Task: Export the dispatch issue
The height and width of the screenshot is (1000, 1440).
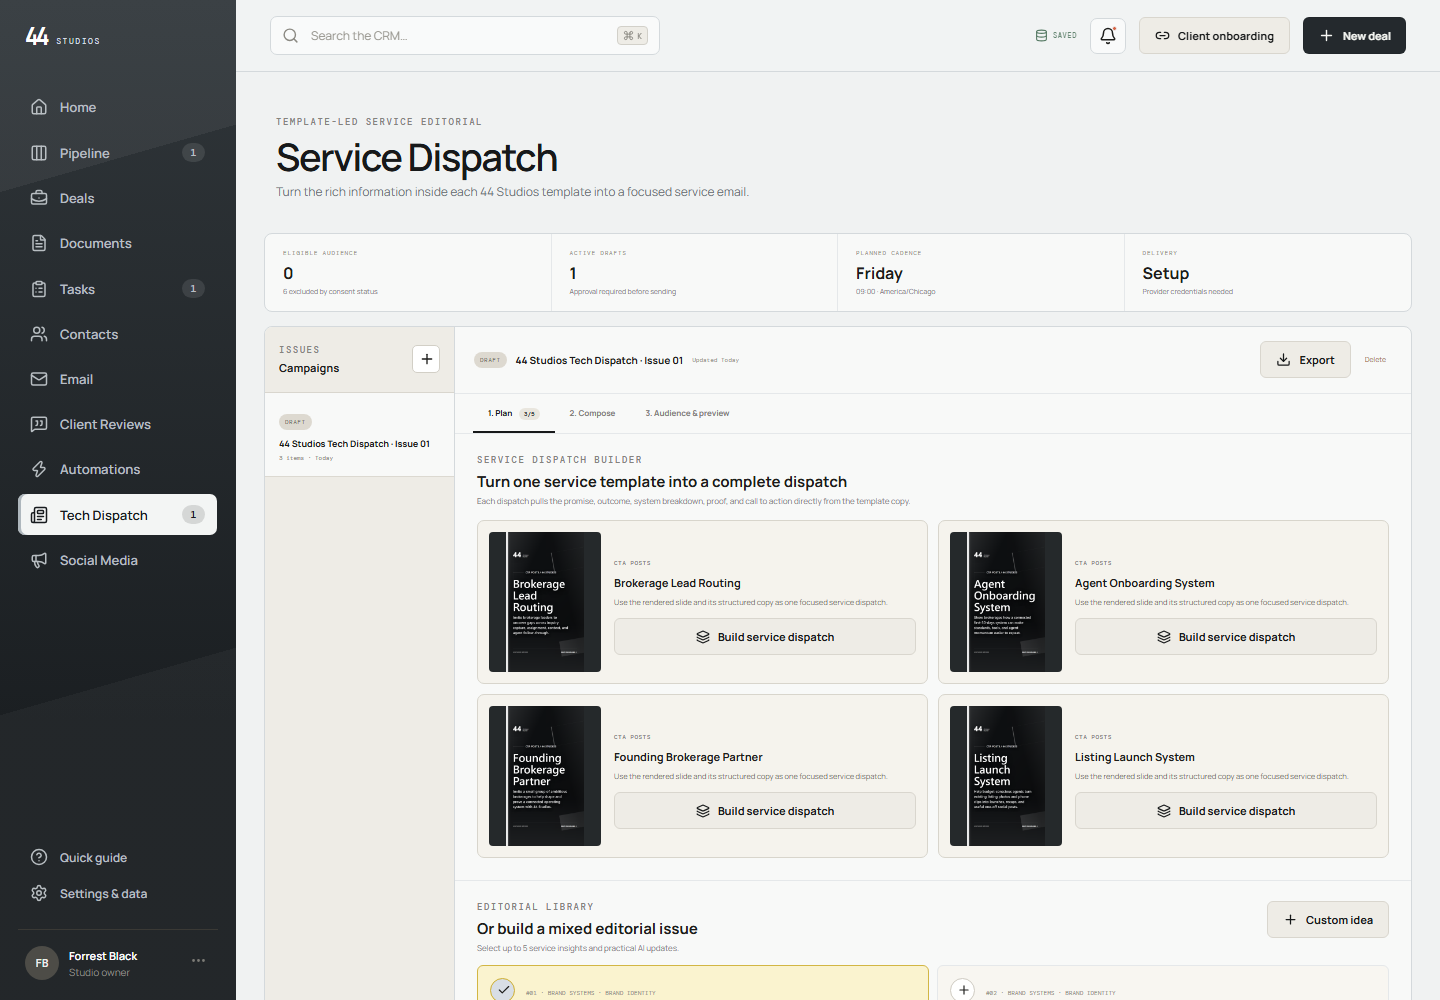Action: [x=1305, y=360]
